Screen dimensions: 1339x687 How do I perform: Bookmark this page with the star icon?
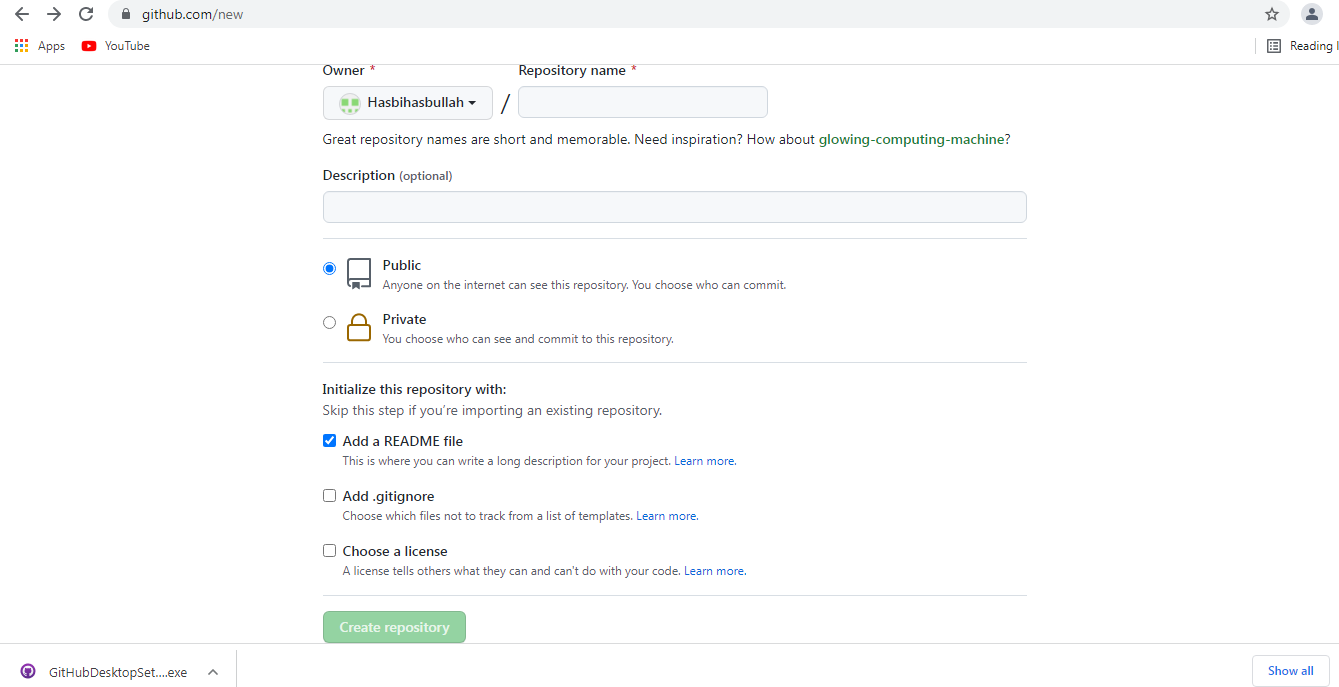click(1272, 14)
